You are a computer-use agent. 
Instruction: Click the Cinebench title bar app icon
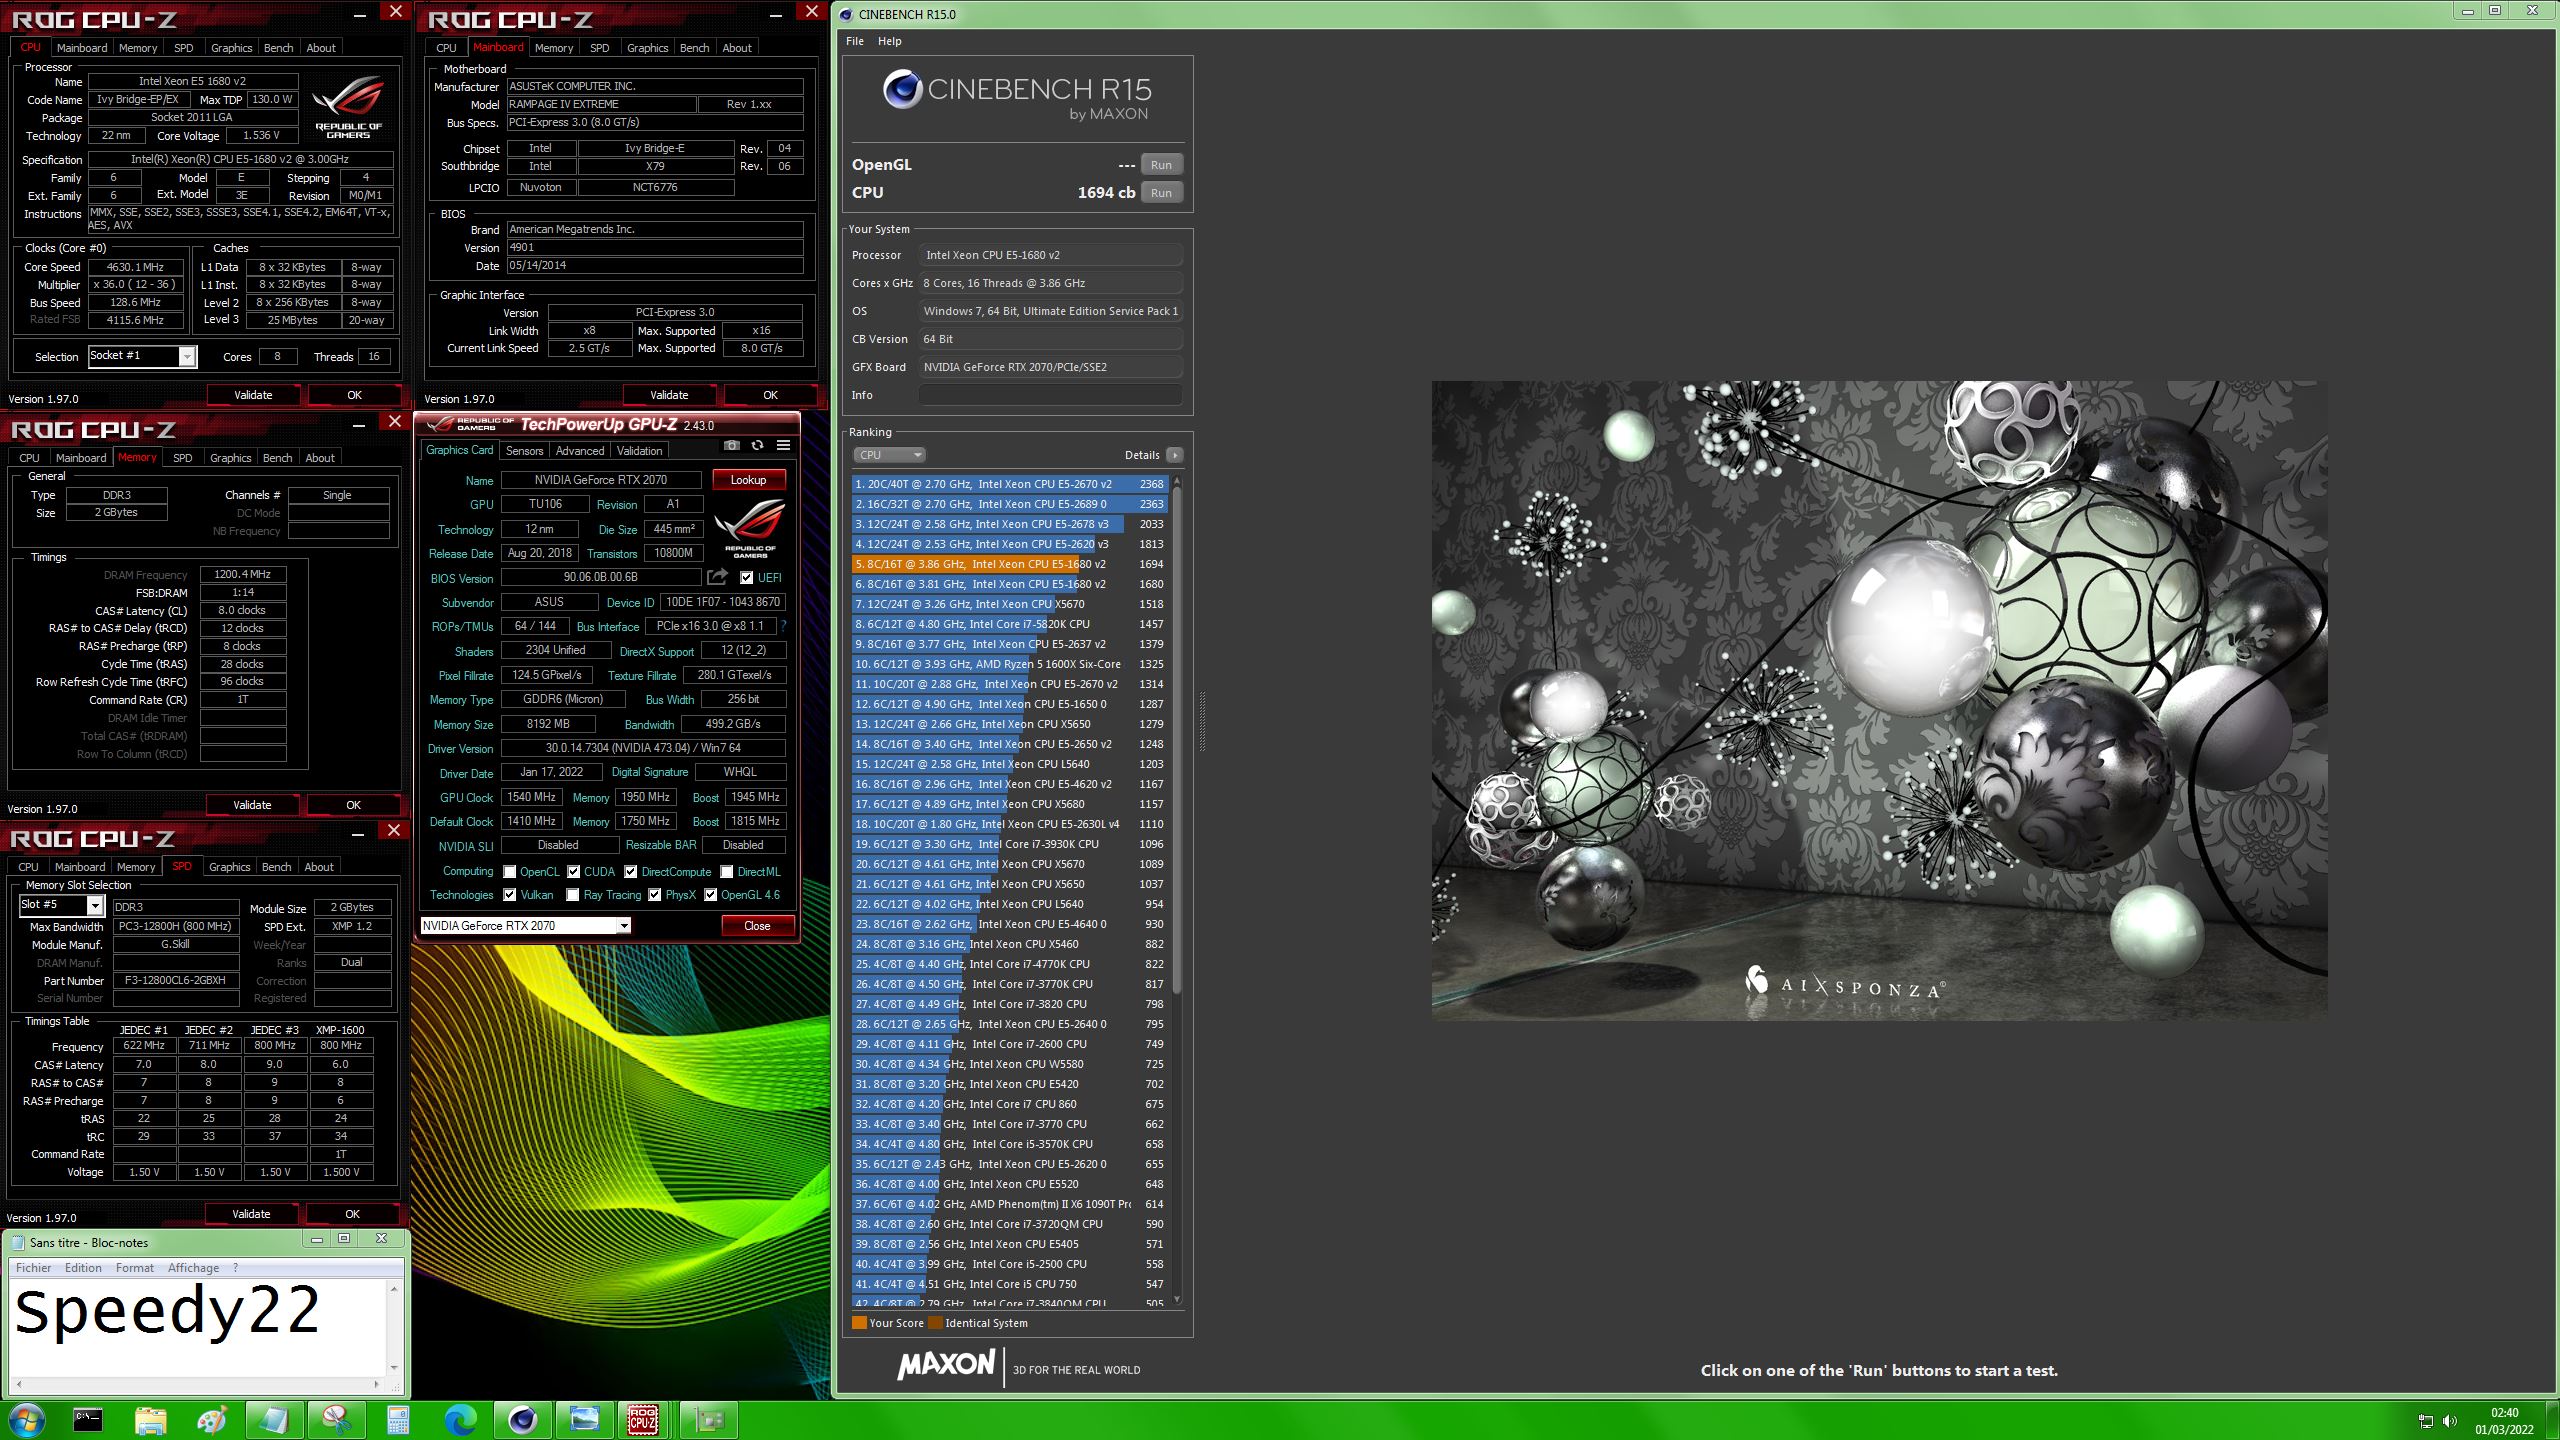point(846,14)
